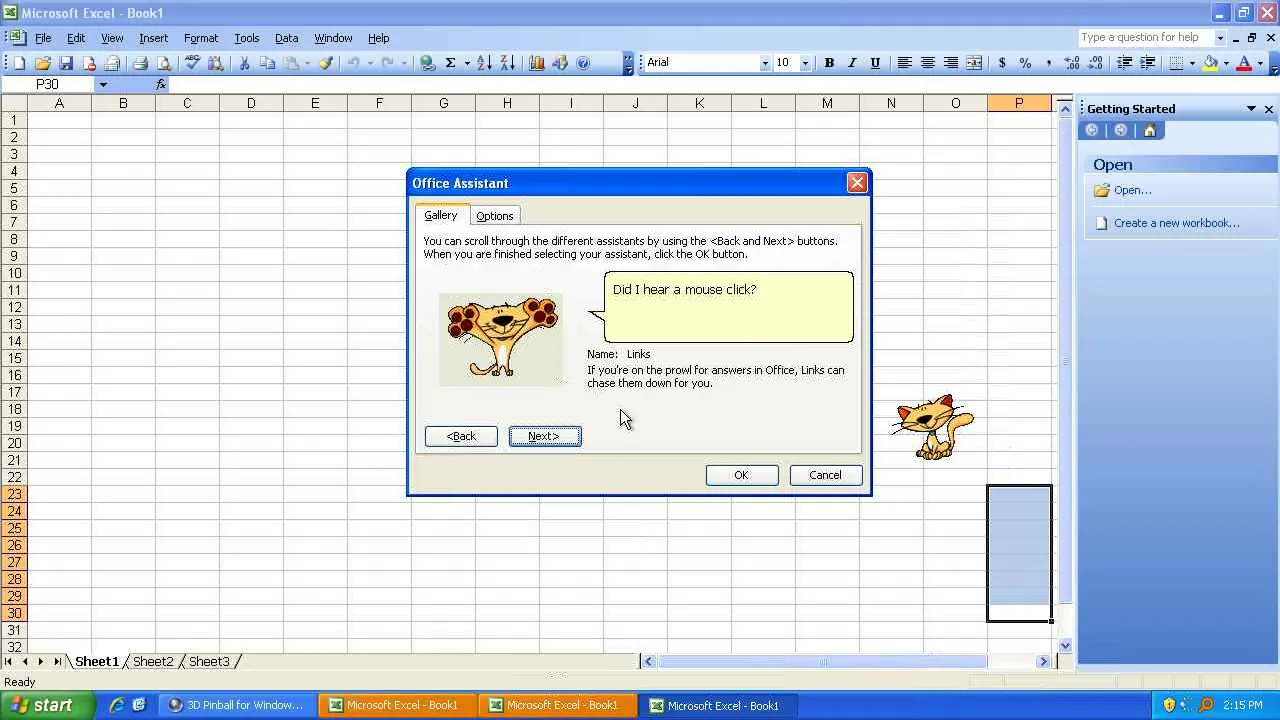Open the Borders dropdown arrow
1280x720 pixels.
pyautogui.click(x=1192, y=63)
